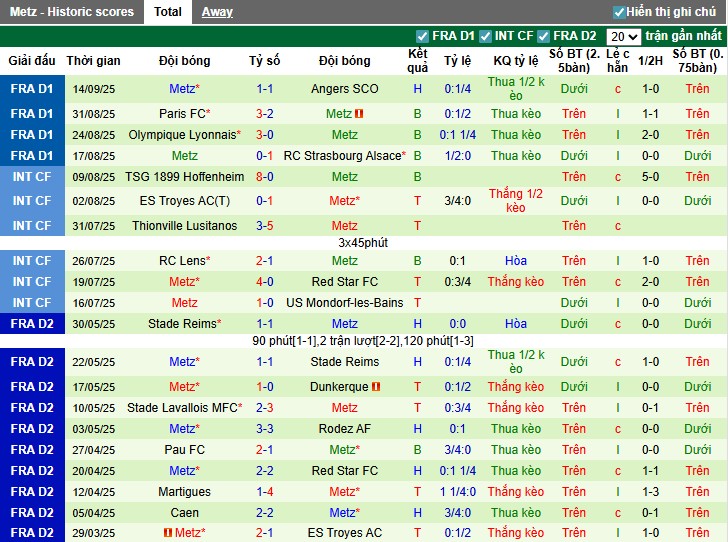This screenshot has height=542, width=728.
Task: Switch to the Away tab
Action: [217, 12]
